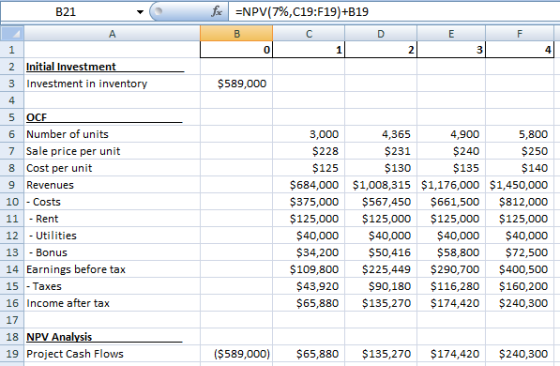Select column A header
Image resolution: width=560 pixels, height=366 pixels.
pyautogui.click(x=112, y=34)
